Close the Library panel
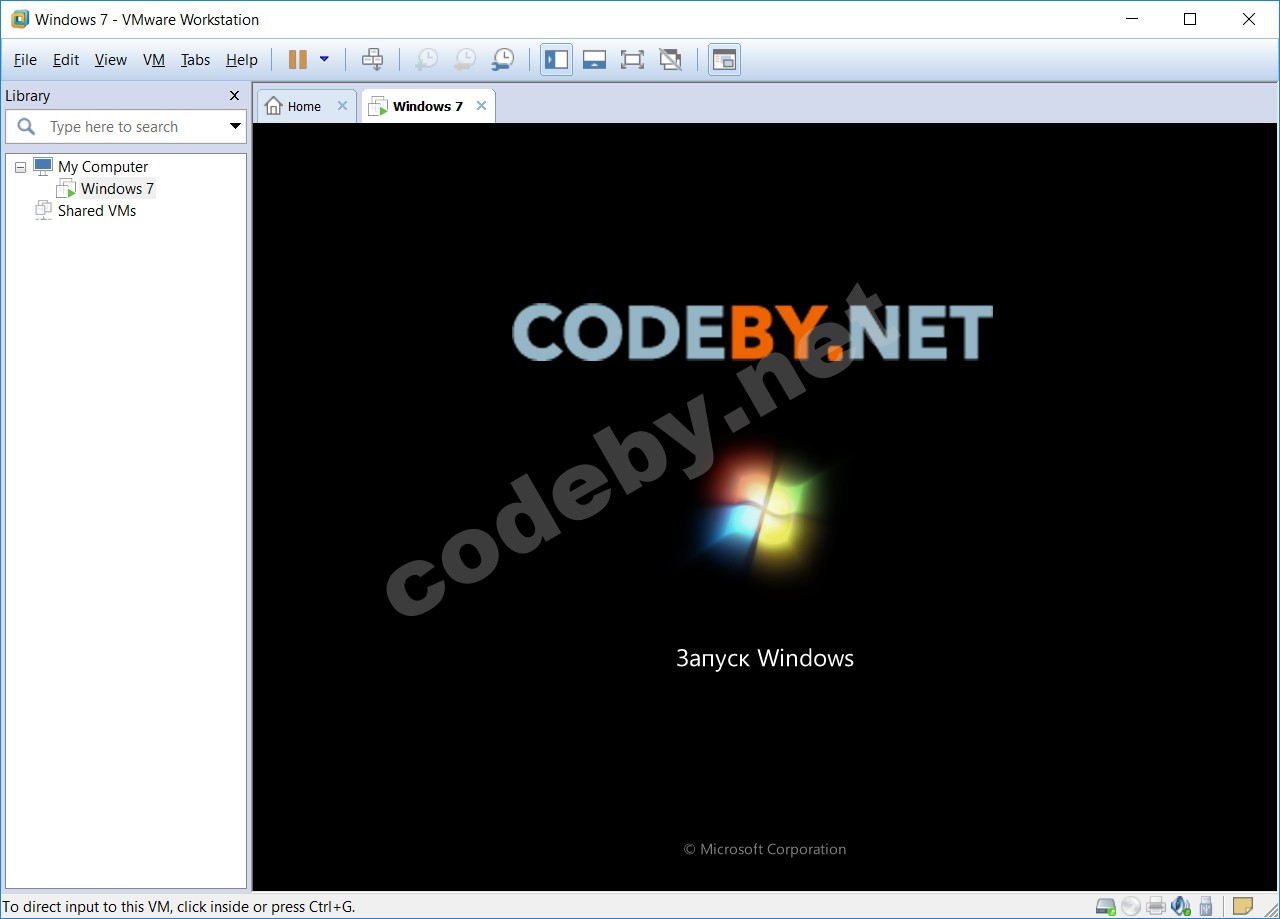1280x919 pixels. [234, 96]
